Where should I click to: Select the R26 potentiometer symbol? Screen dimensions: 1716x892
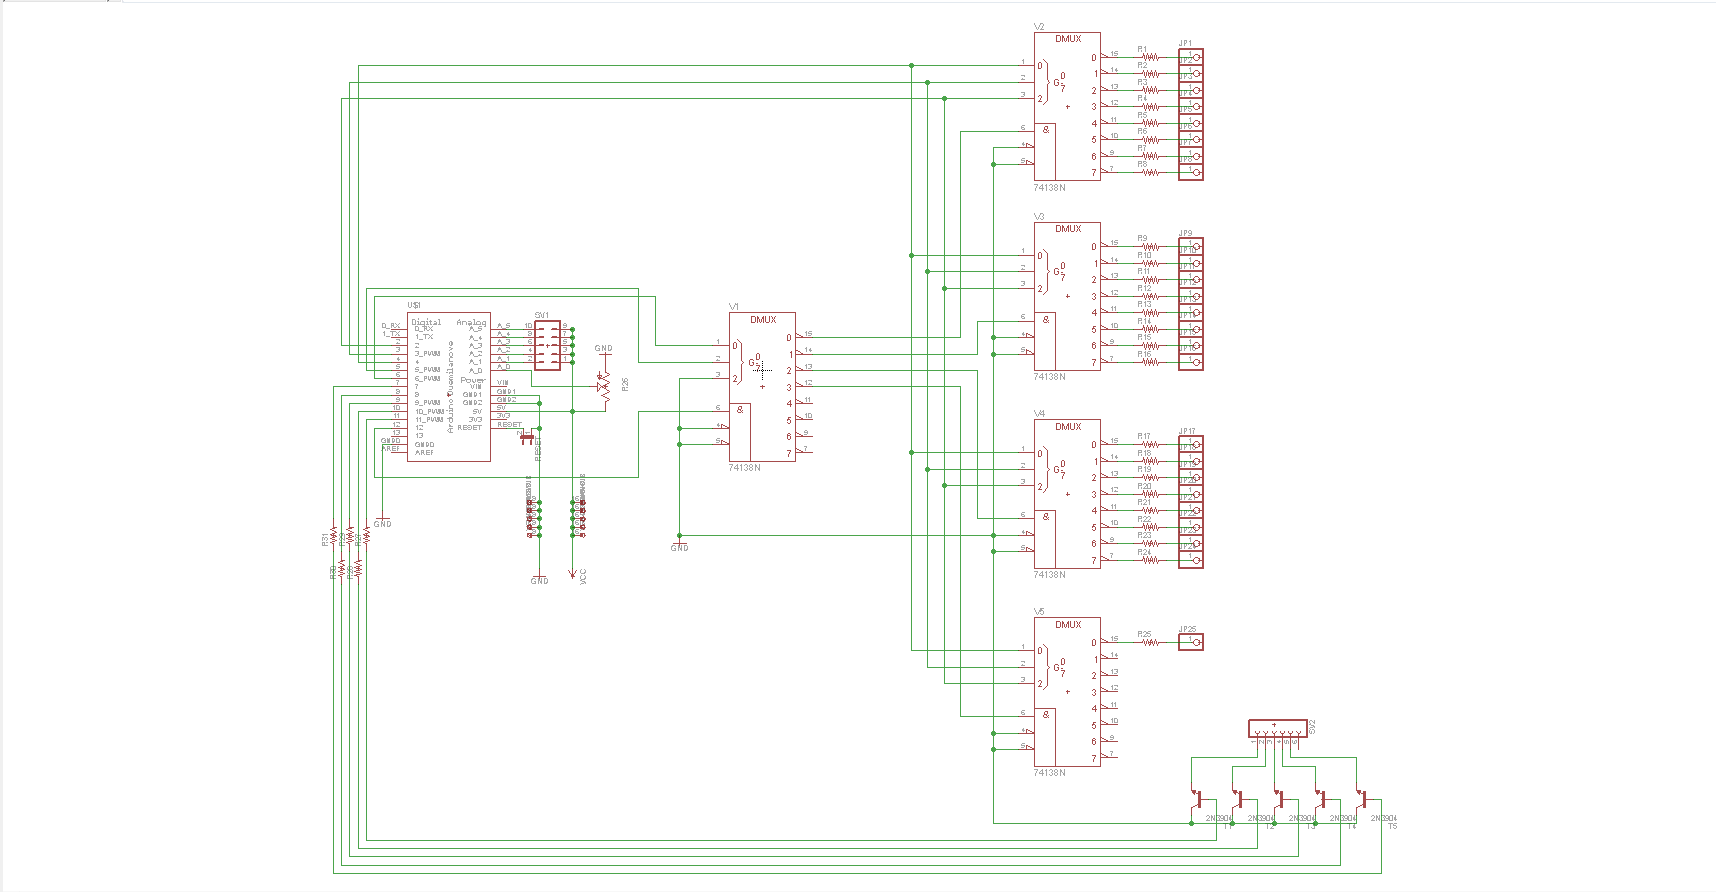603,386
